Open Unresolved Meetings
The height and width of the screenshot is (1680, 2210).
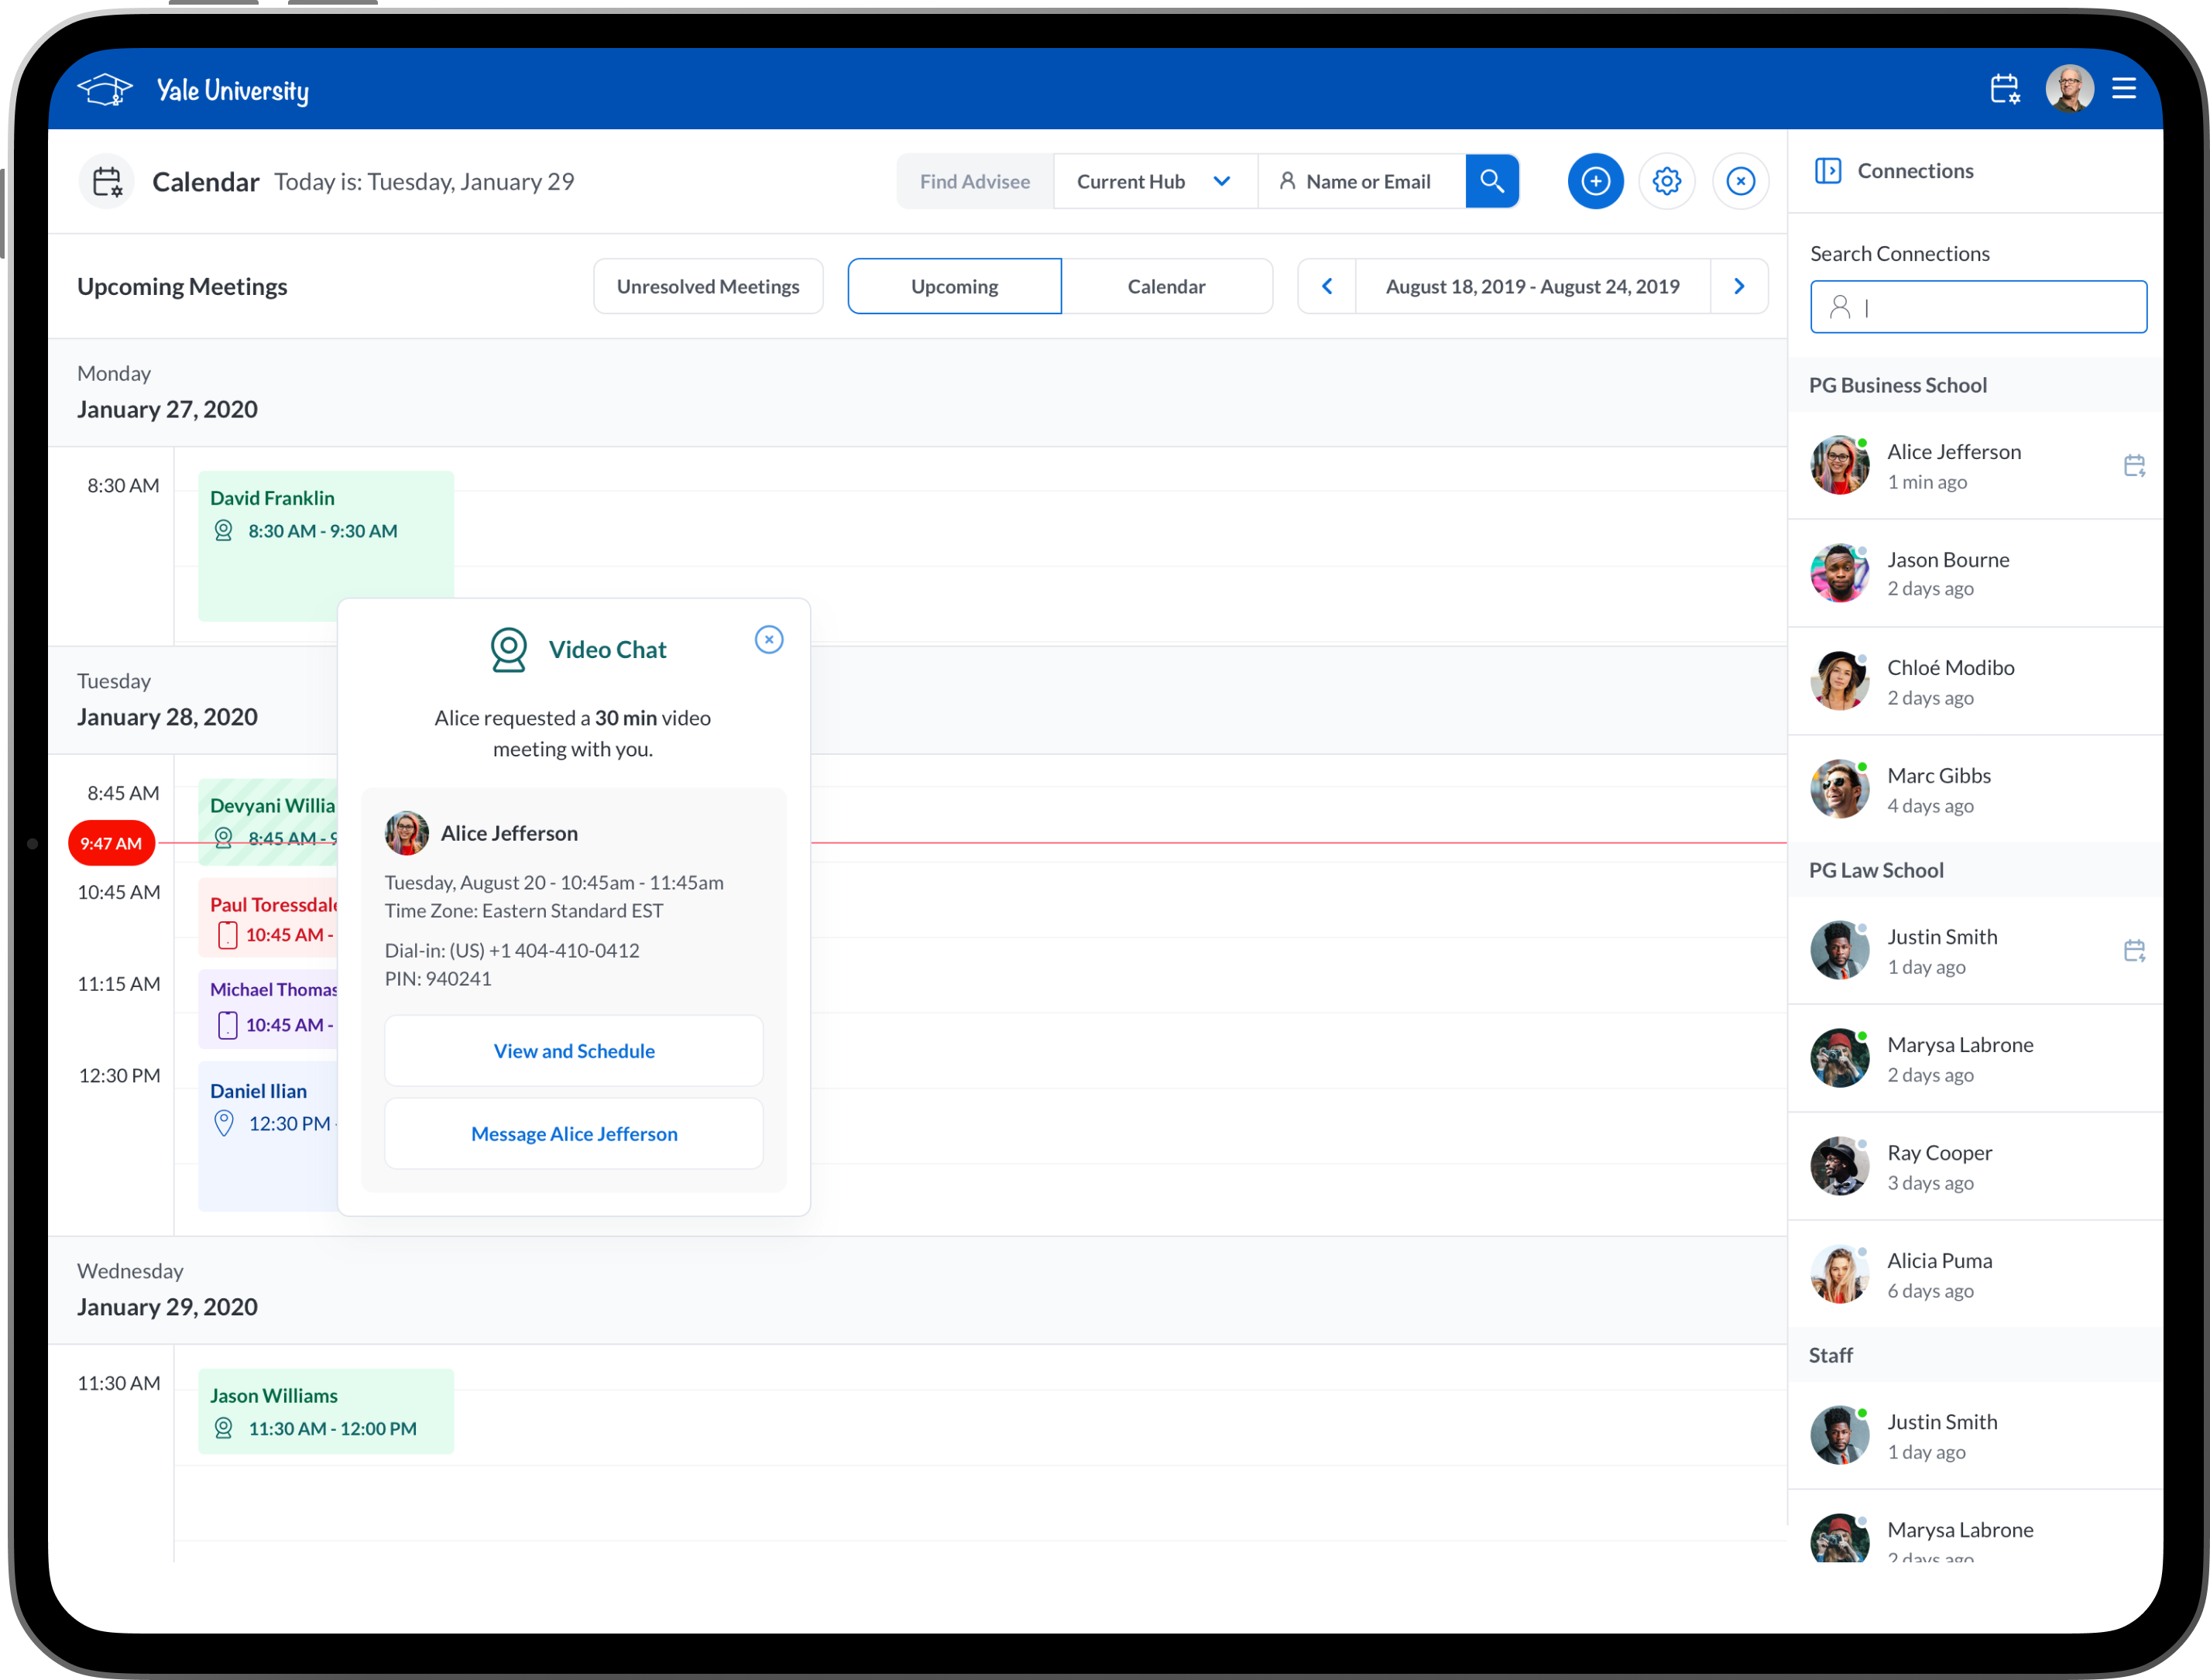(708, 287)
